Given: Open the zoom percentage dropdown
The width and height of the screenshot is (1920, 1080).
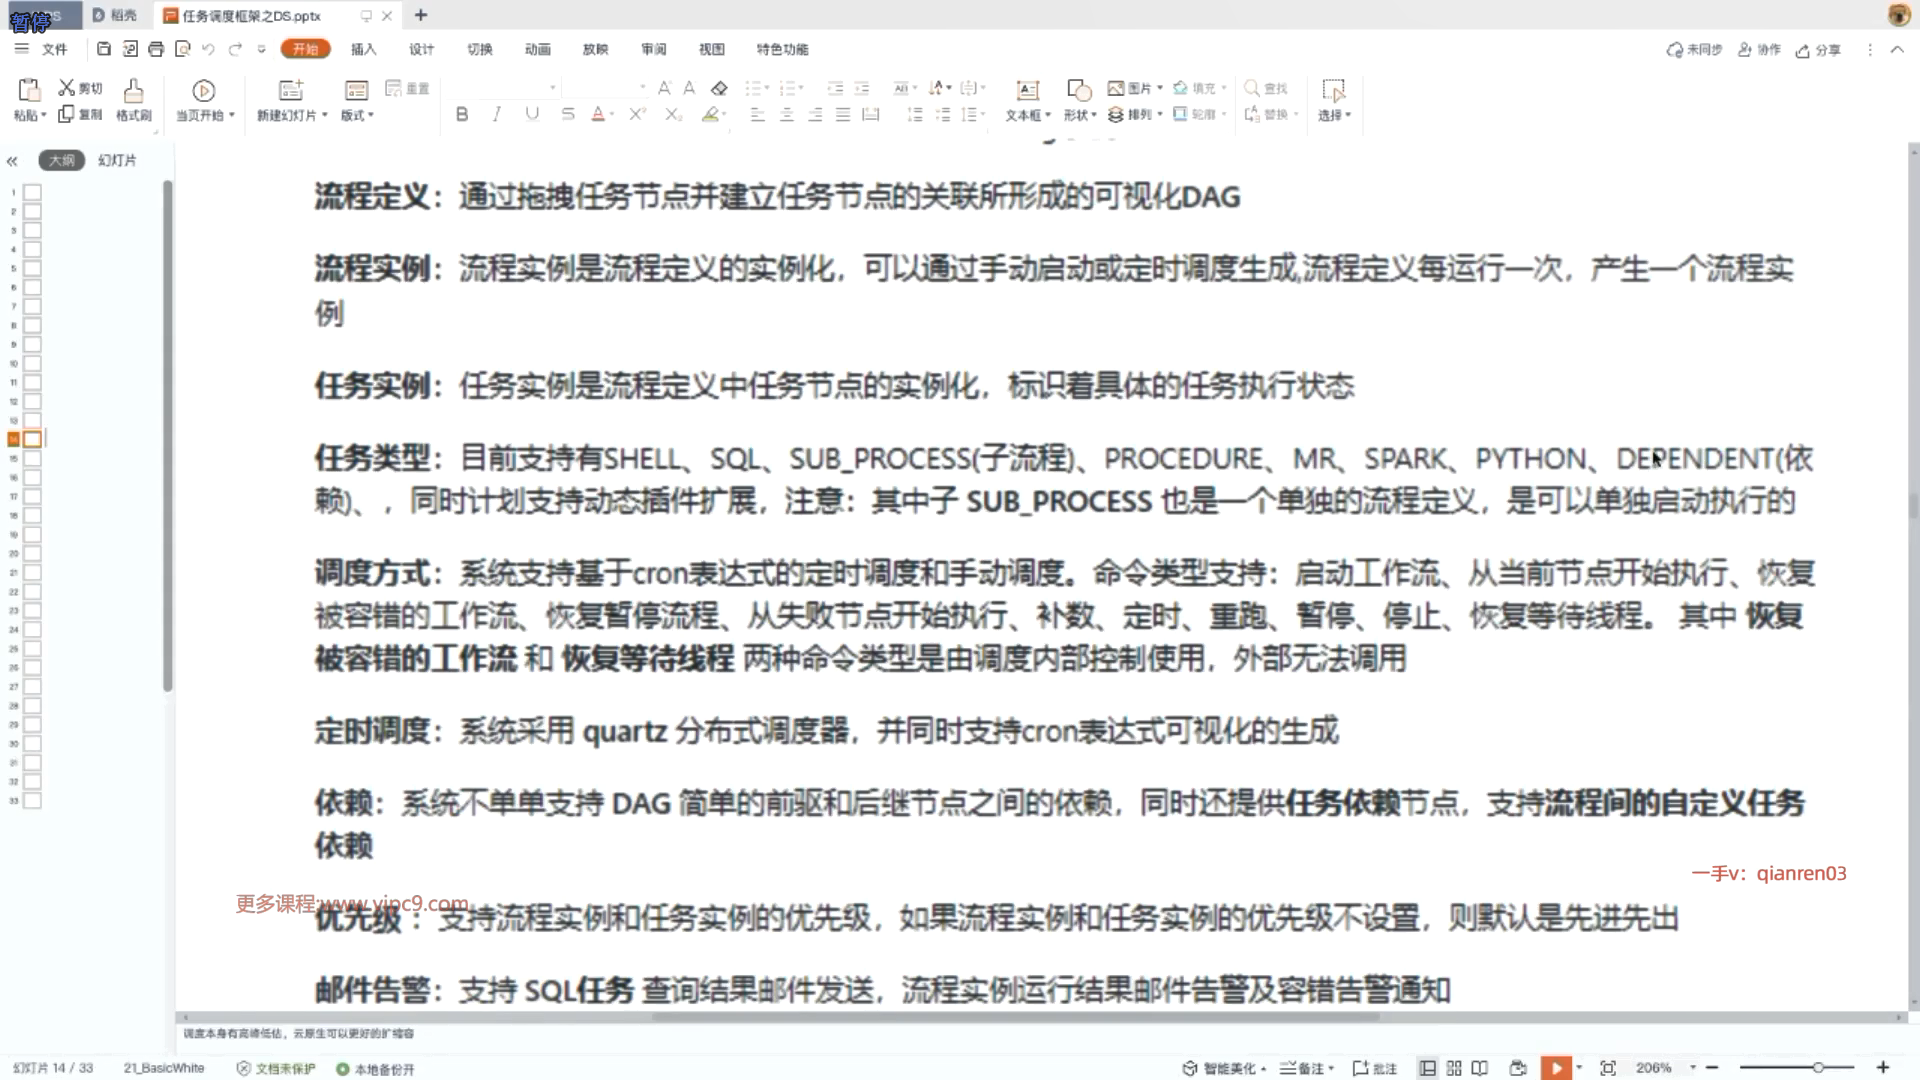Looking at the screenshot, I should 1693,1068.
